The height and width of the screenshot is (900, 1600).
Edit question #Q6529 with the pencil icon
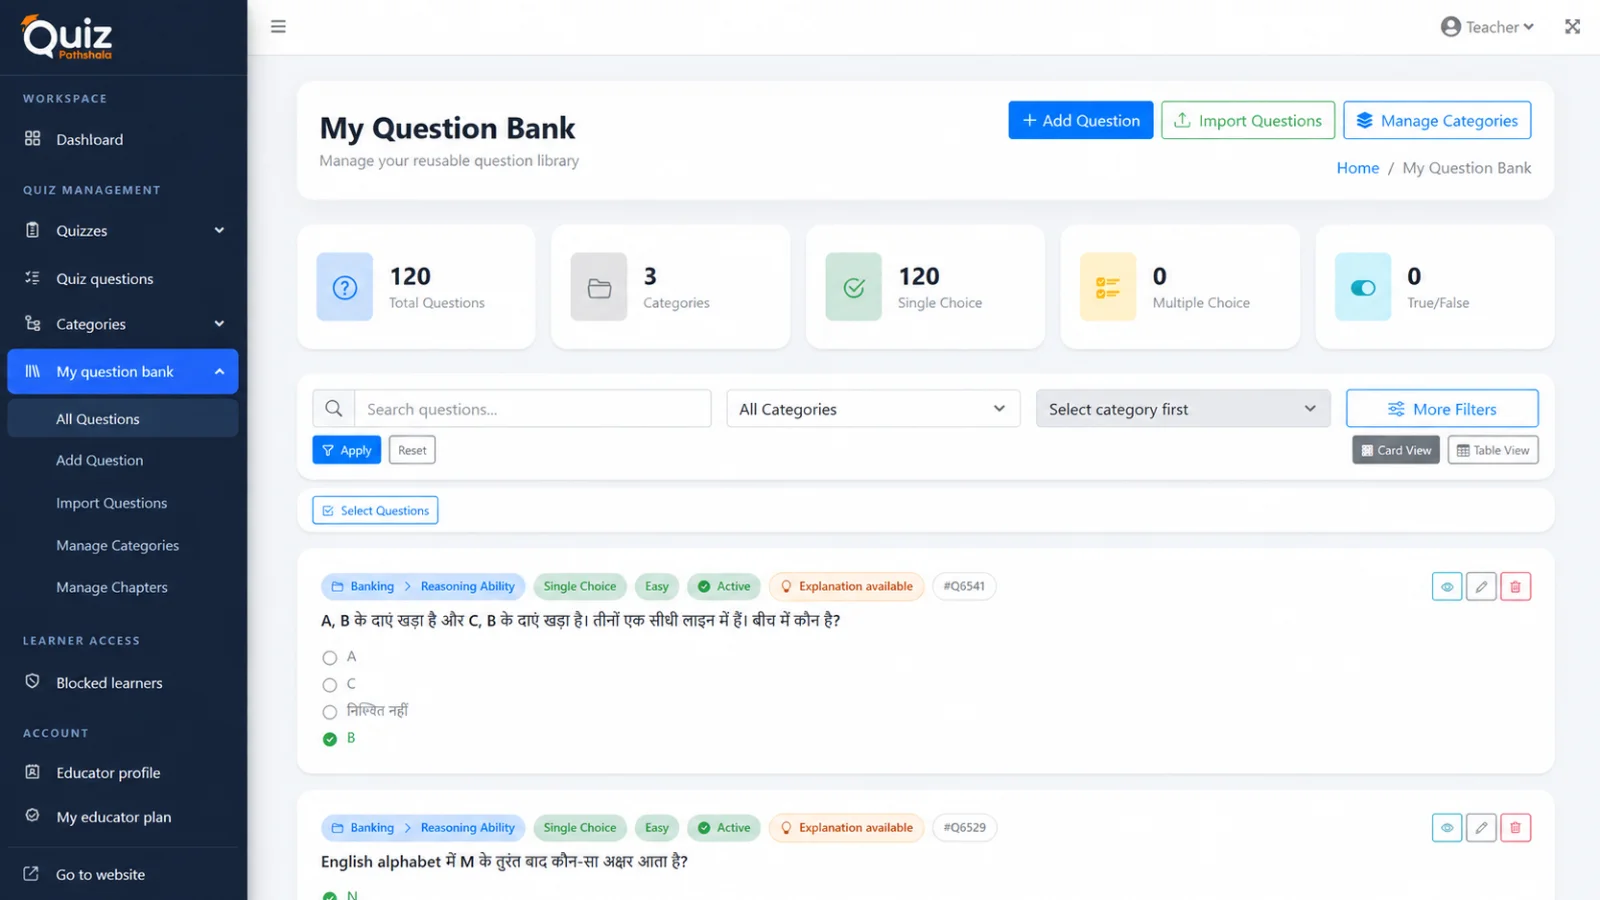pos(1481,828)
